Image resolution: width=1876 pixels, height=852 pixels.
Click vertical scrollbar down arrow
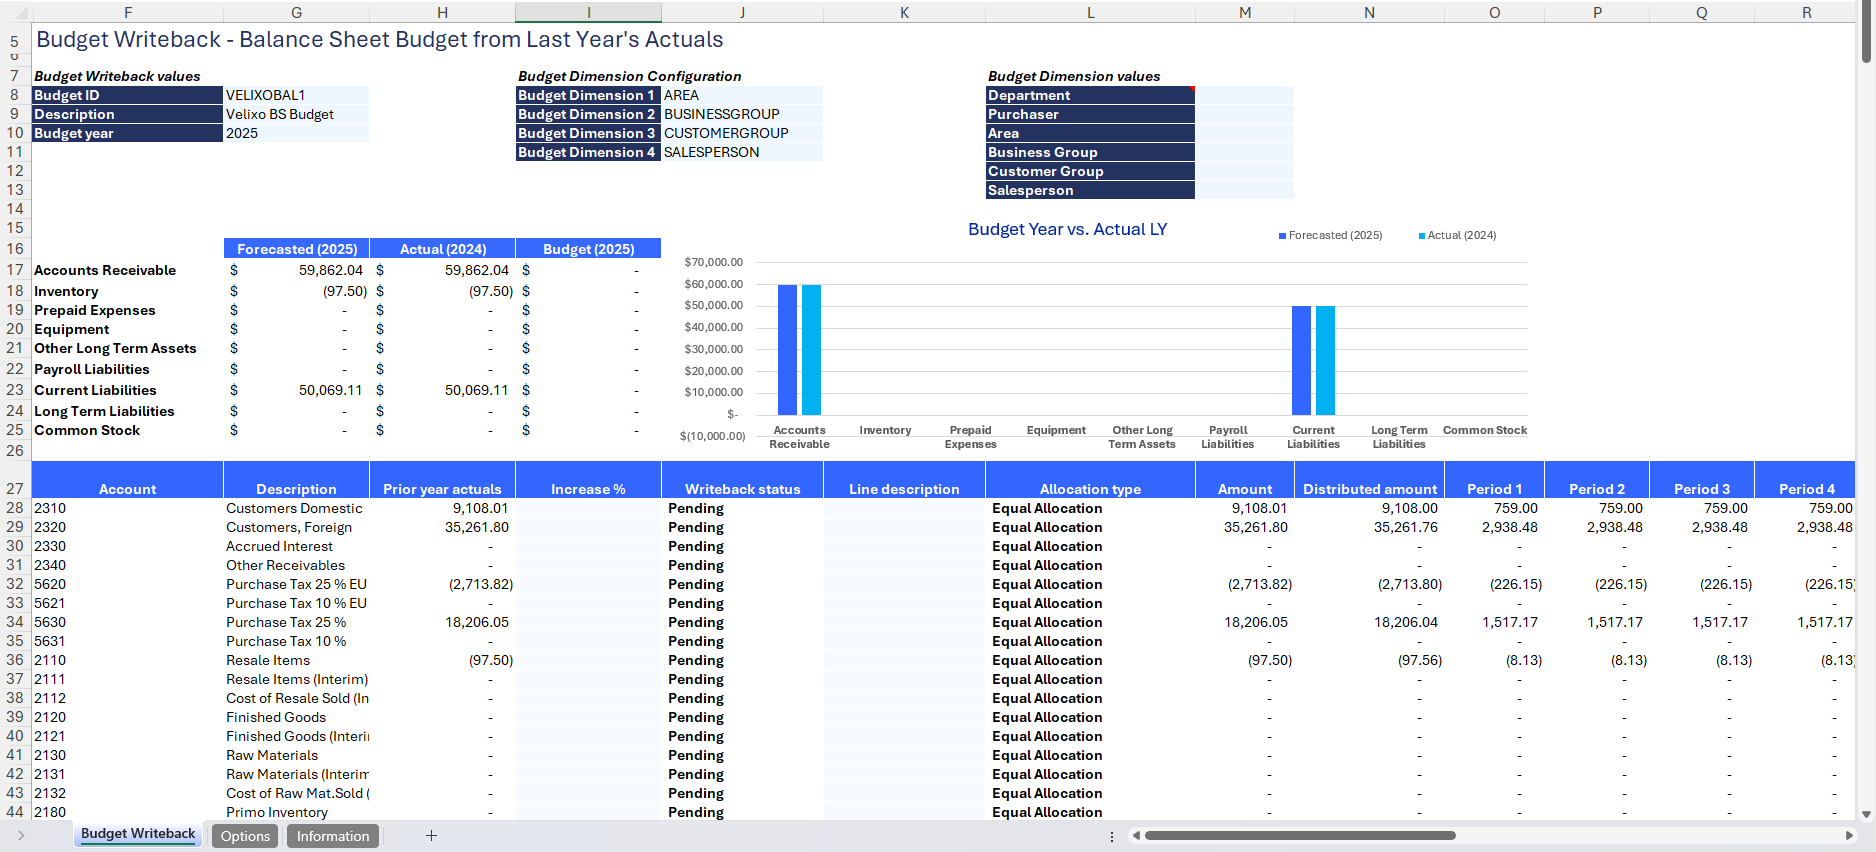[x=1866, y=814]
